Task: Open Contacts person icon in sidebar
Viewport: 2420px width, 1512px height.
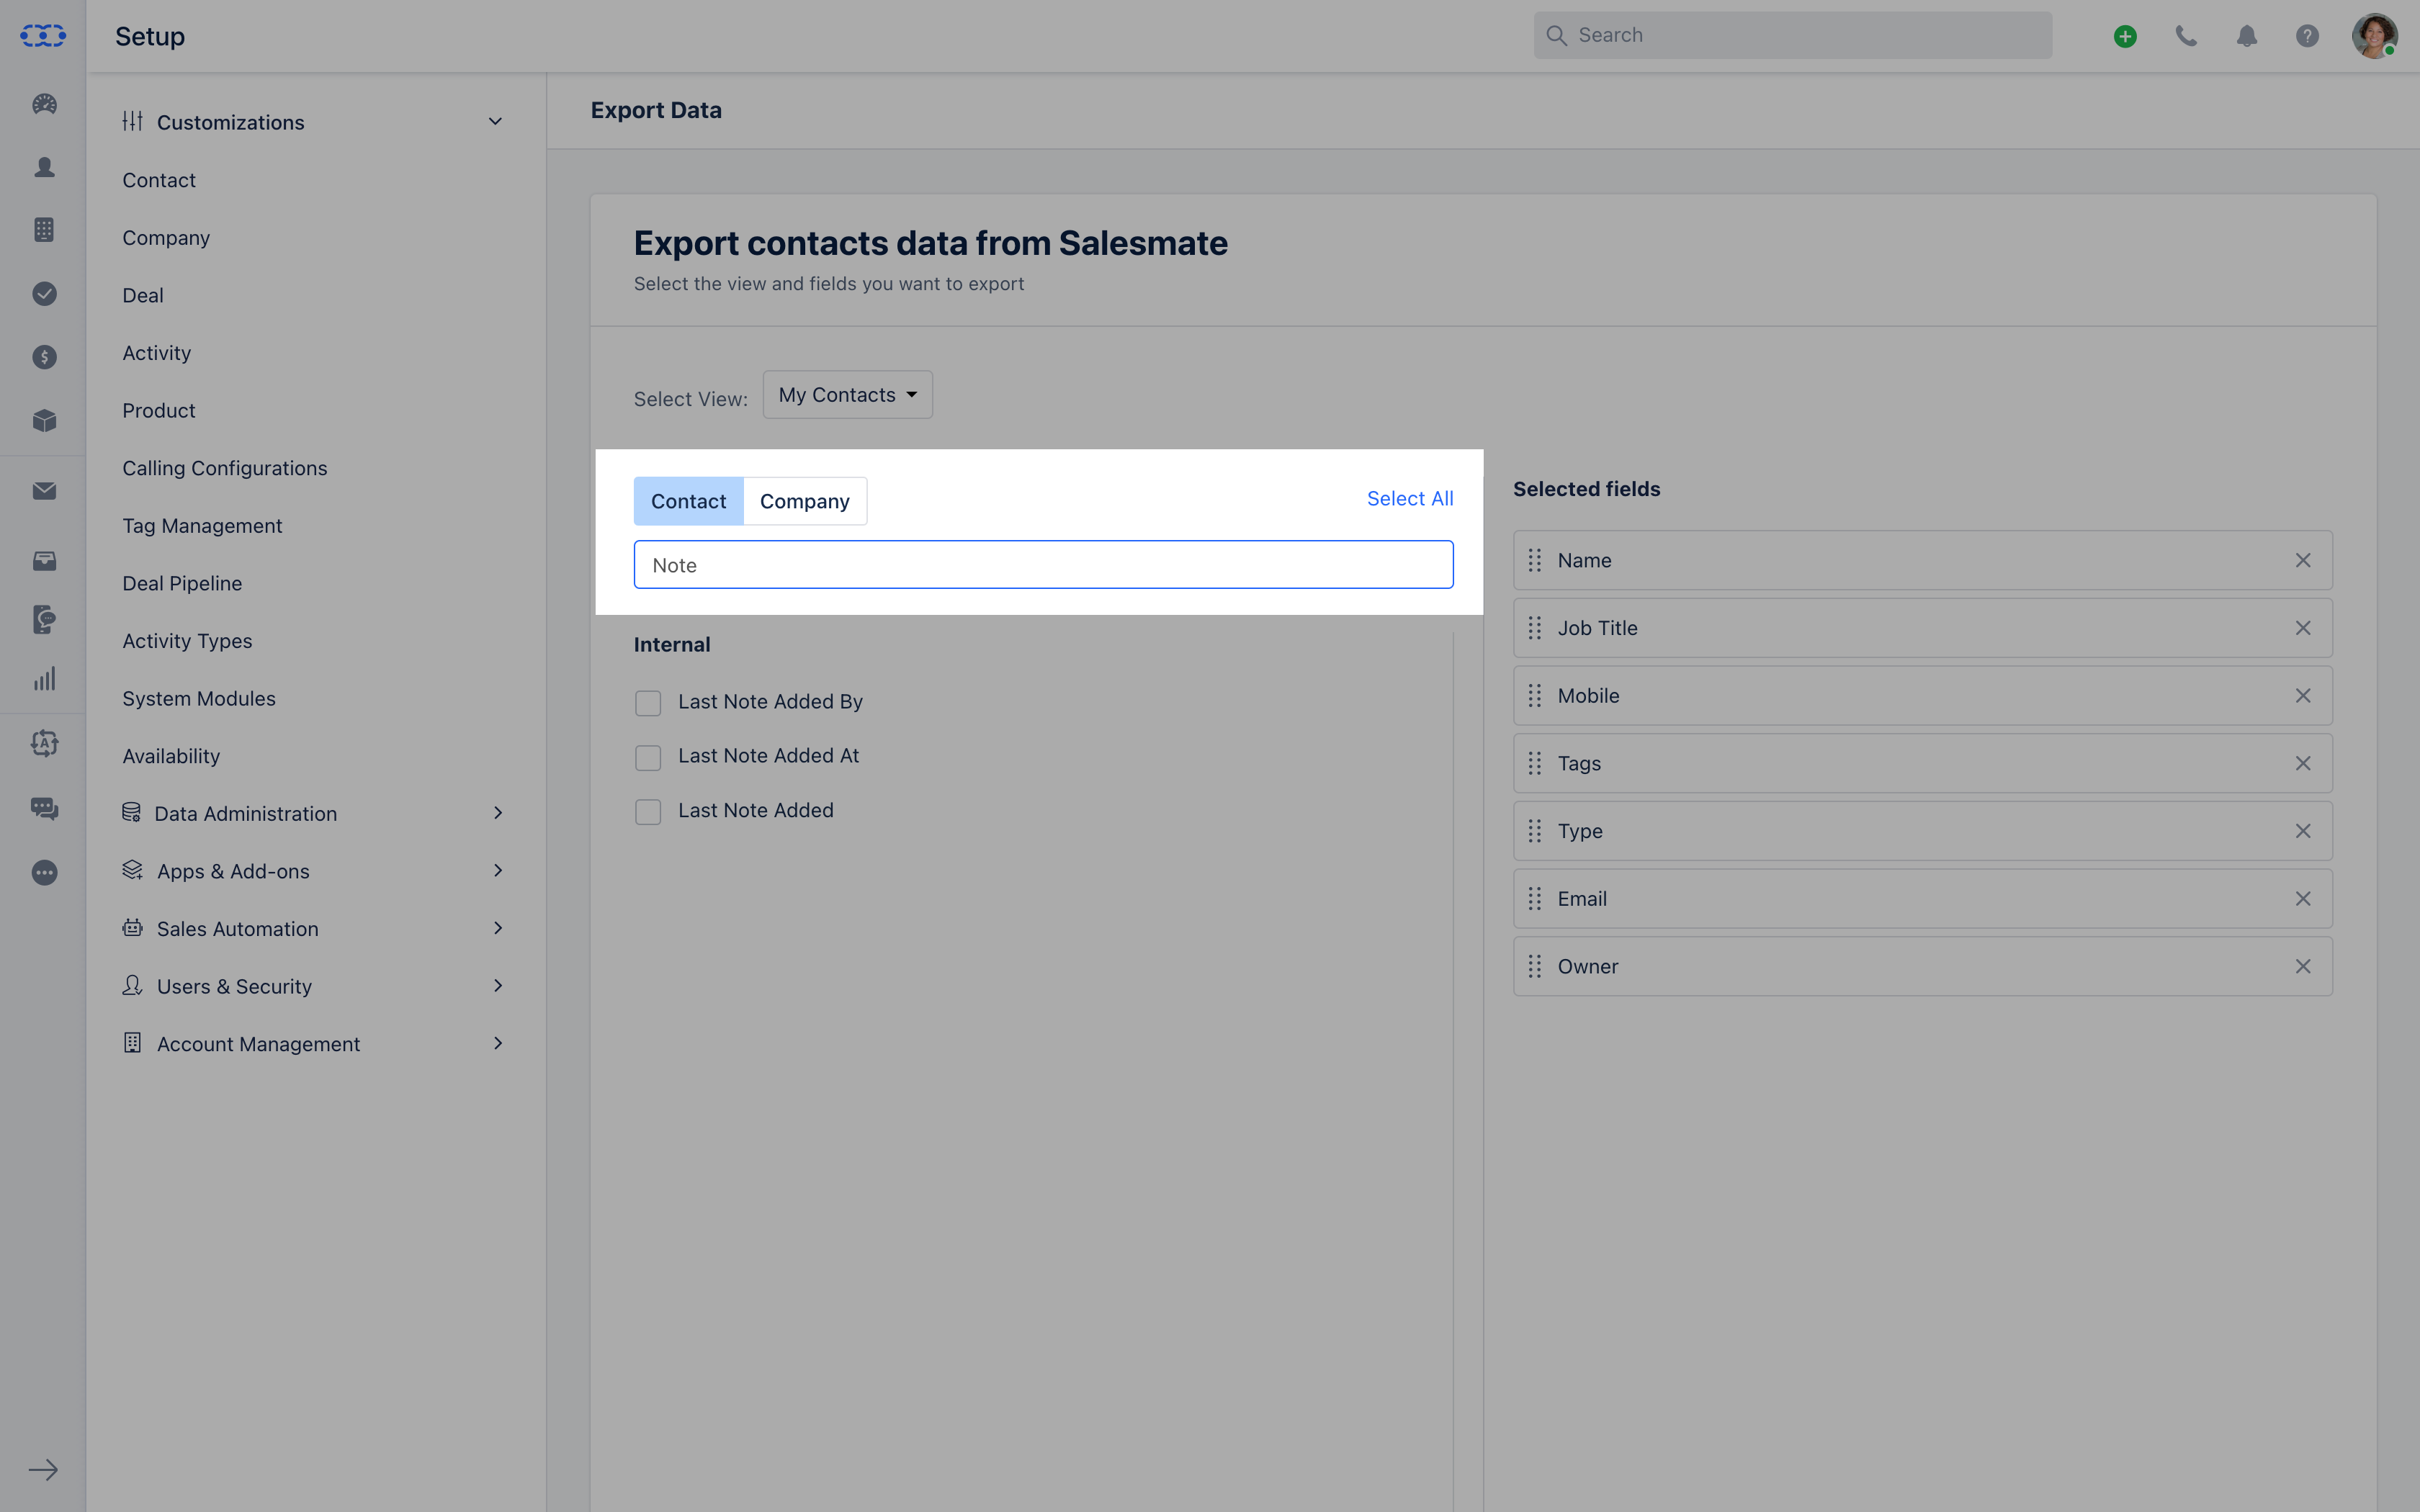Action: tap(44, 167)
